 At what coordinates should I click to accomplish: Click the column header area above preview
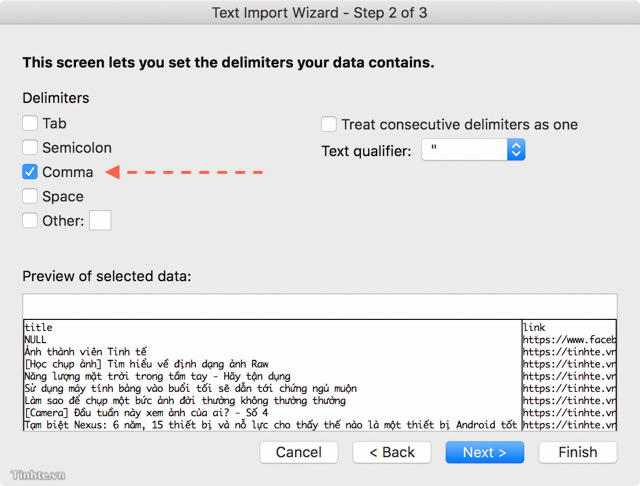(x=320, y=306)
